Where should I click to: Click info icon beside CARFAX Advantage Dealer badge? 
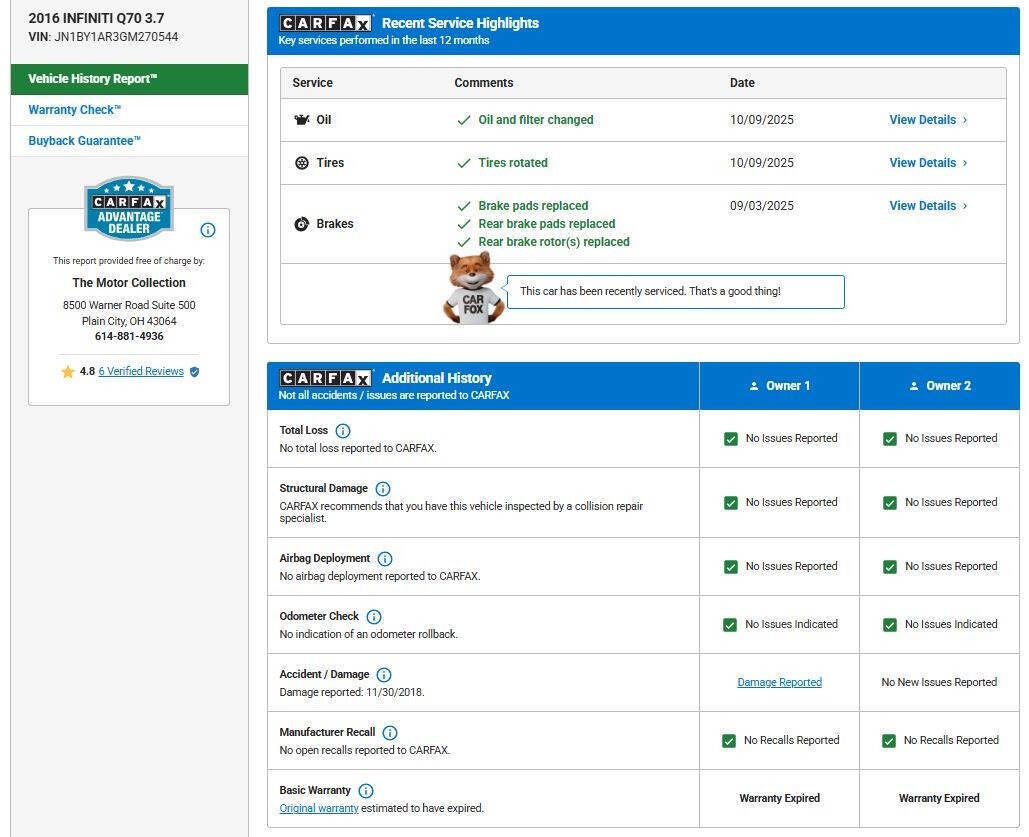click(208, 230)
